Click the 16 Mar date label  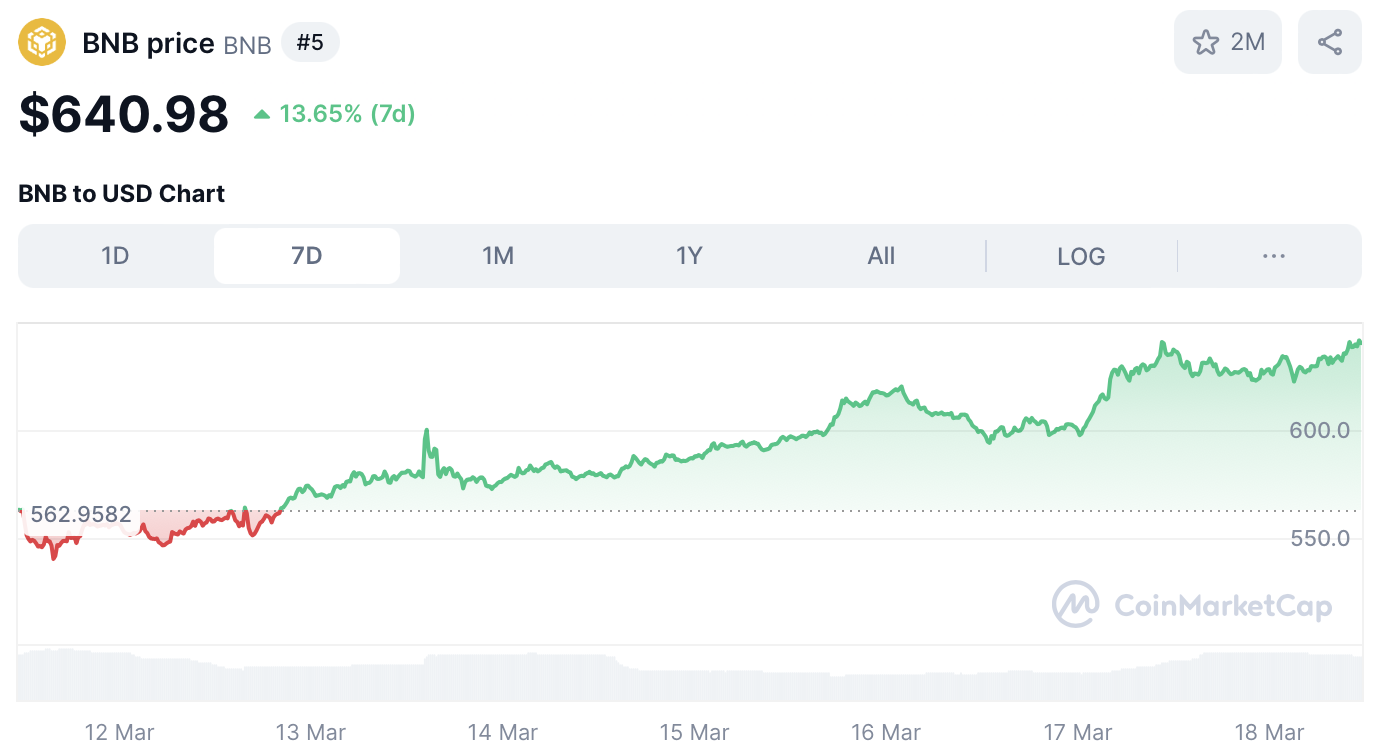886,732
